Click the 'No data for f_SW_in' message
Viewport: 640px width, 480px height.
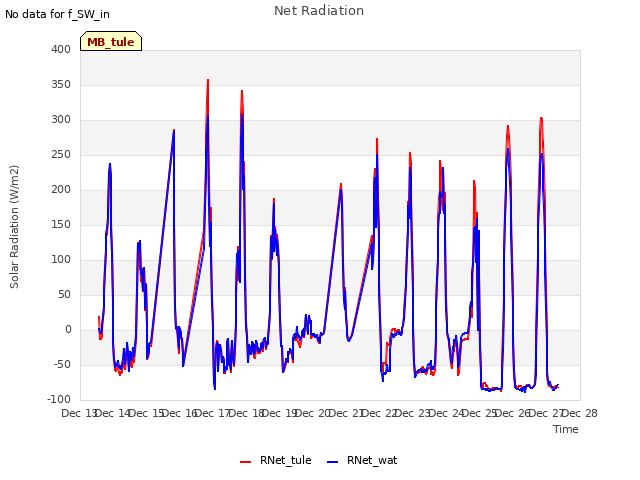57,14
